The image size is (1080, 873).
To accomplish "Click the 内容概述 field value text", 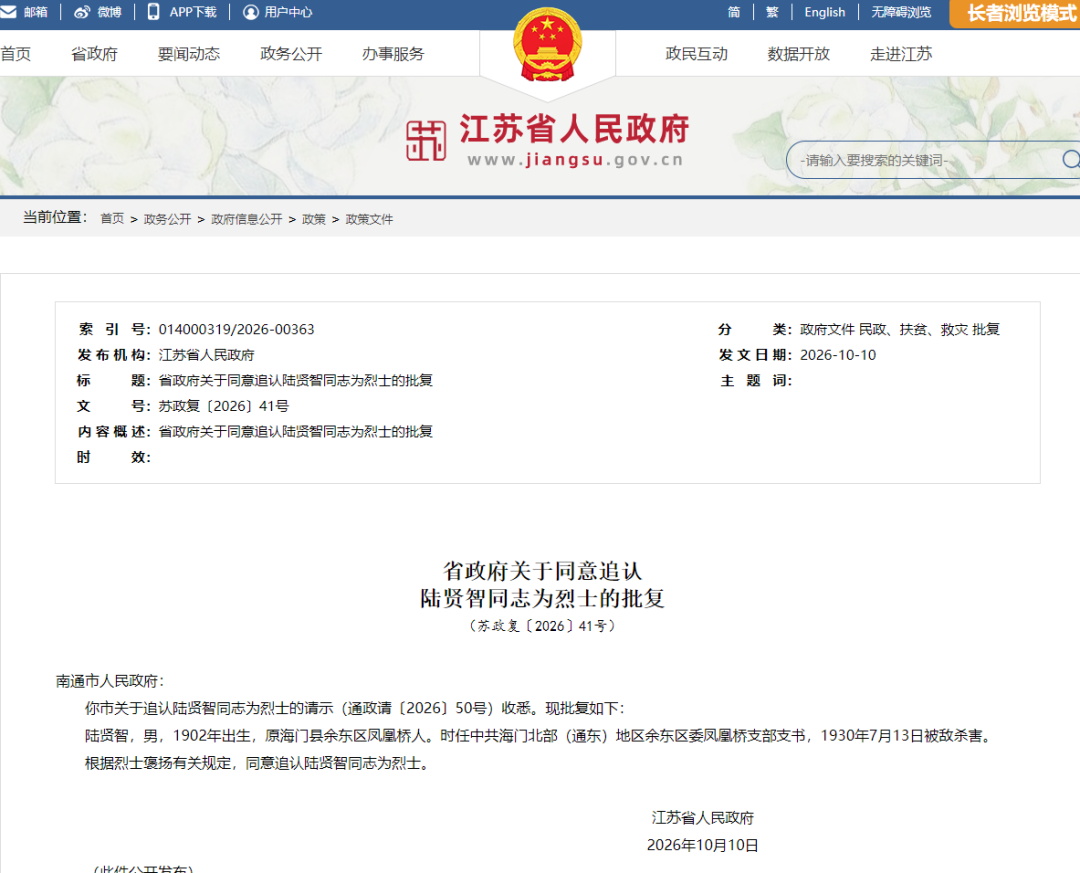I will [x=295, y=431].
